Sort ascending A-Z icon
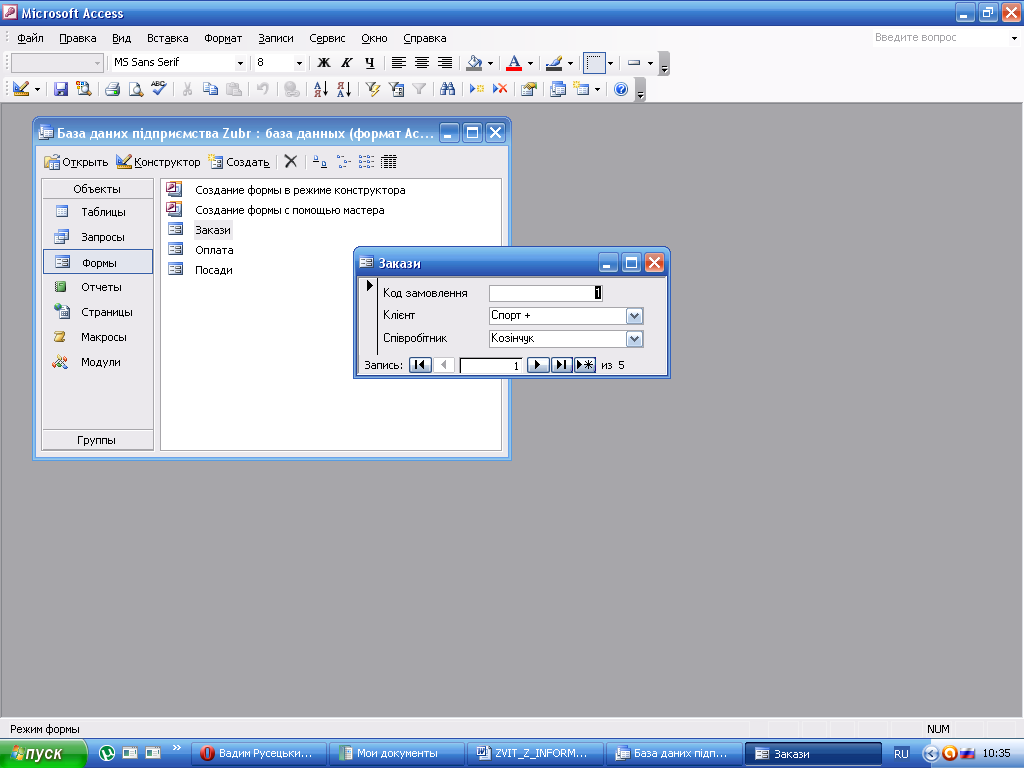Image resolution: width=1024 pixels, height=768 pixels. click(x=321, y=89)
